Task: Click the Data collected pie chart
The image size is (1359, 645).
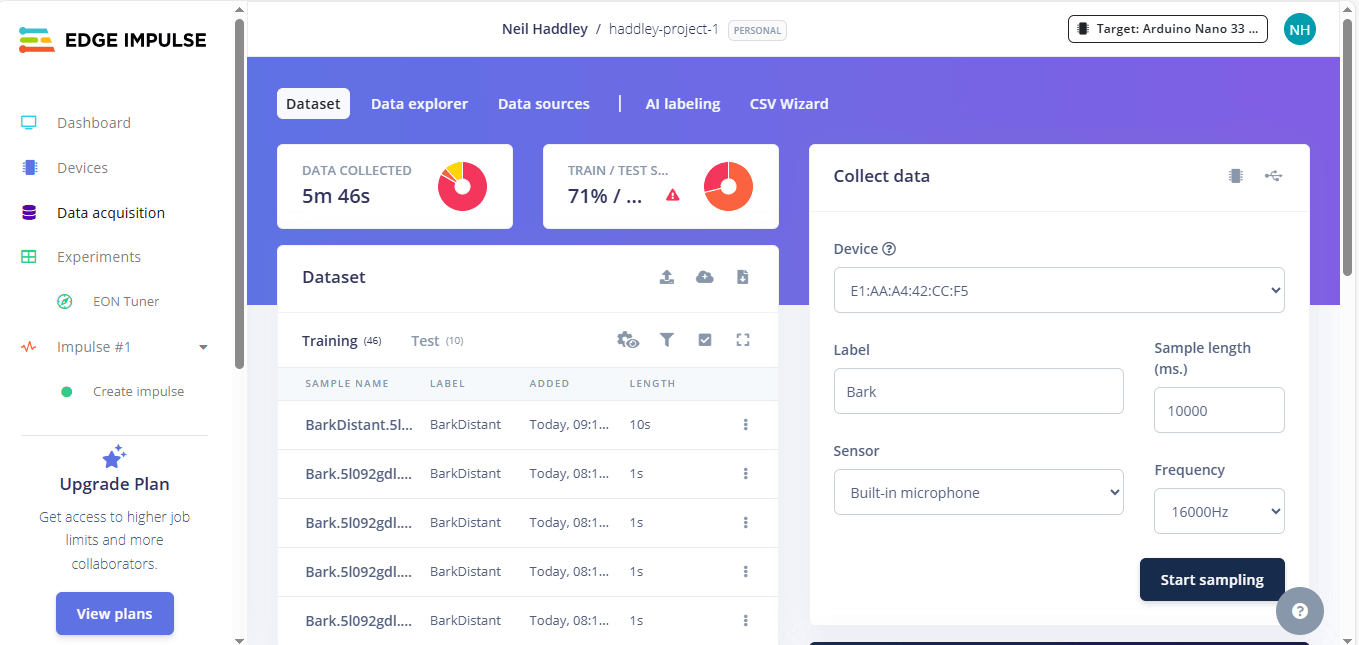Action: click(462, 186)
